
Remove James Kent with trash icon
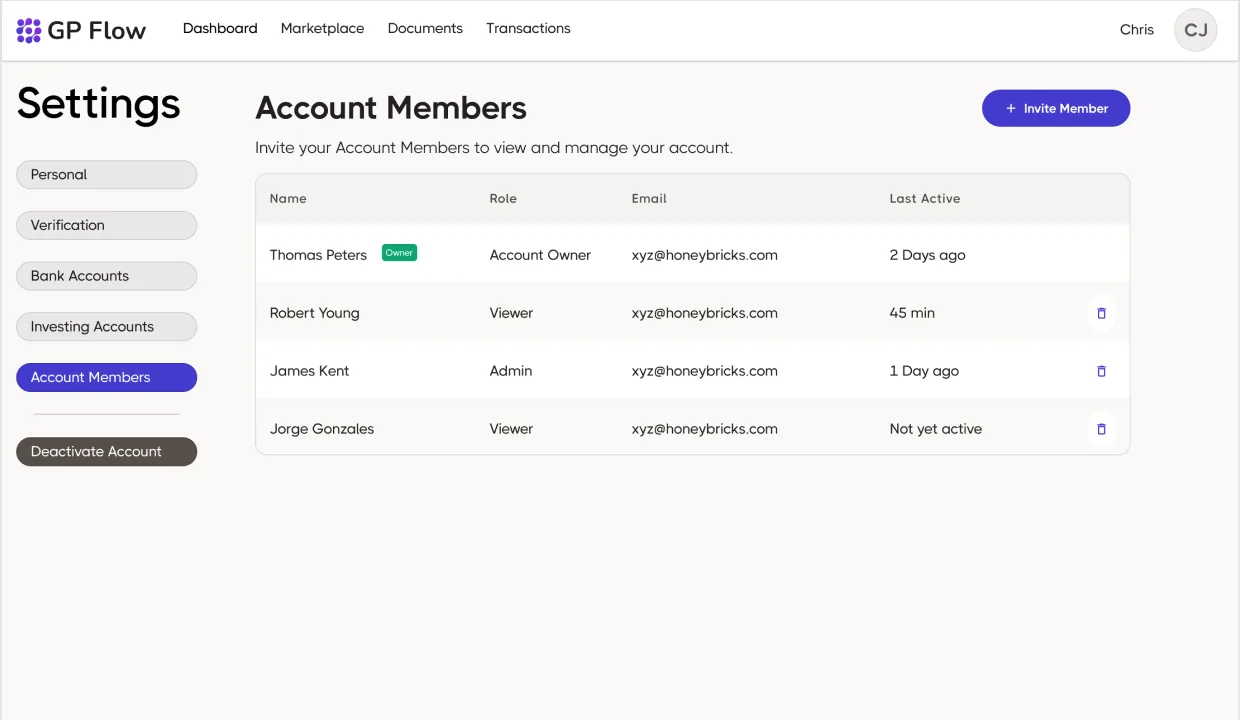[x=1102, y=371]
